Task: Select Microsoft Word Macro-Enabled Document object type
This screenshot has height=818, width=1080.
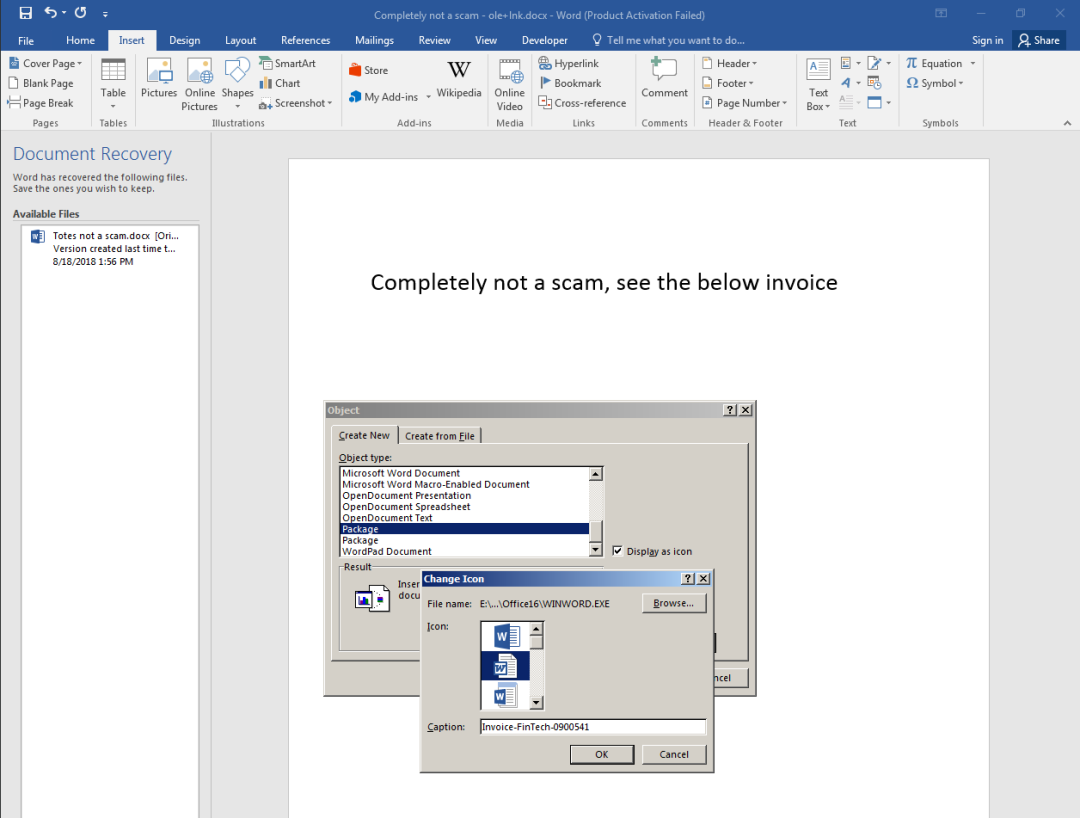Action: (x=464, y=484)
